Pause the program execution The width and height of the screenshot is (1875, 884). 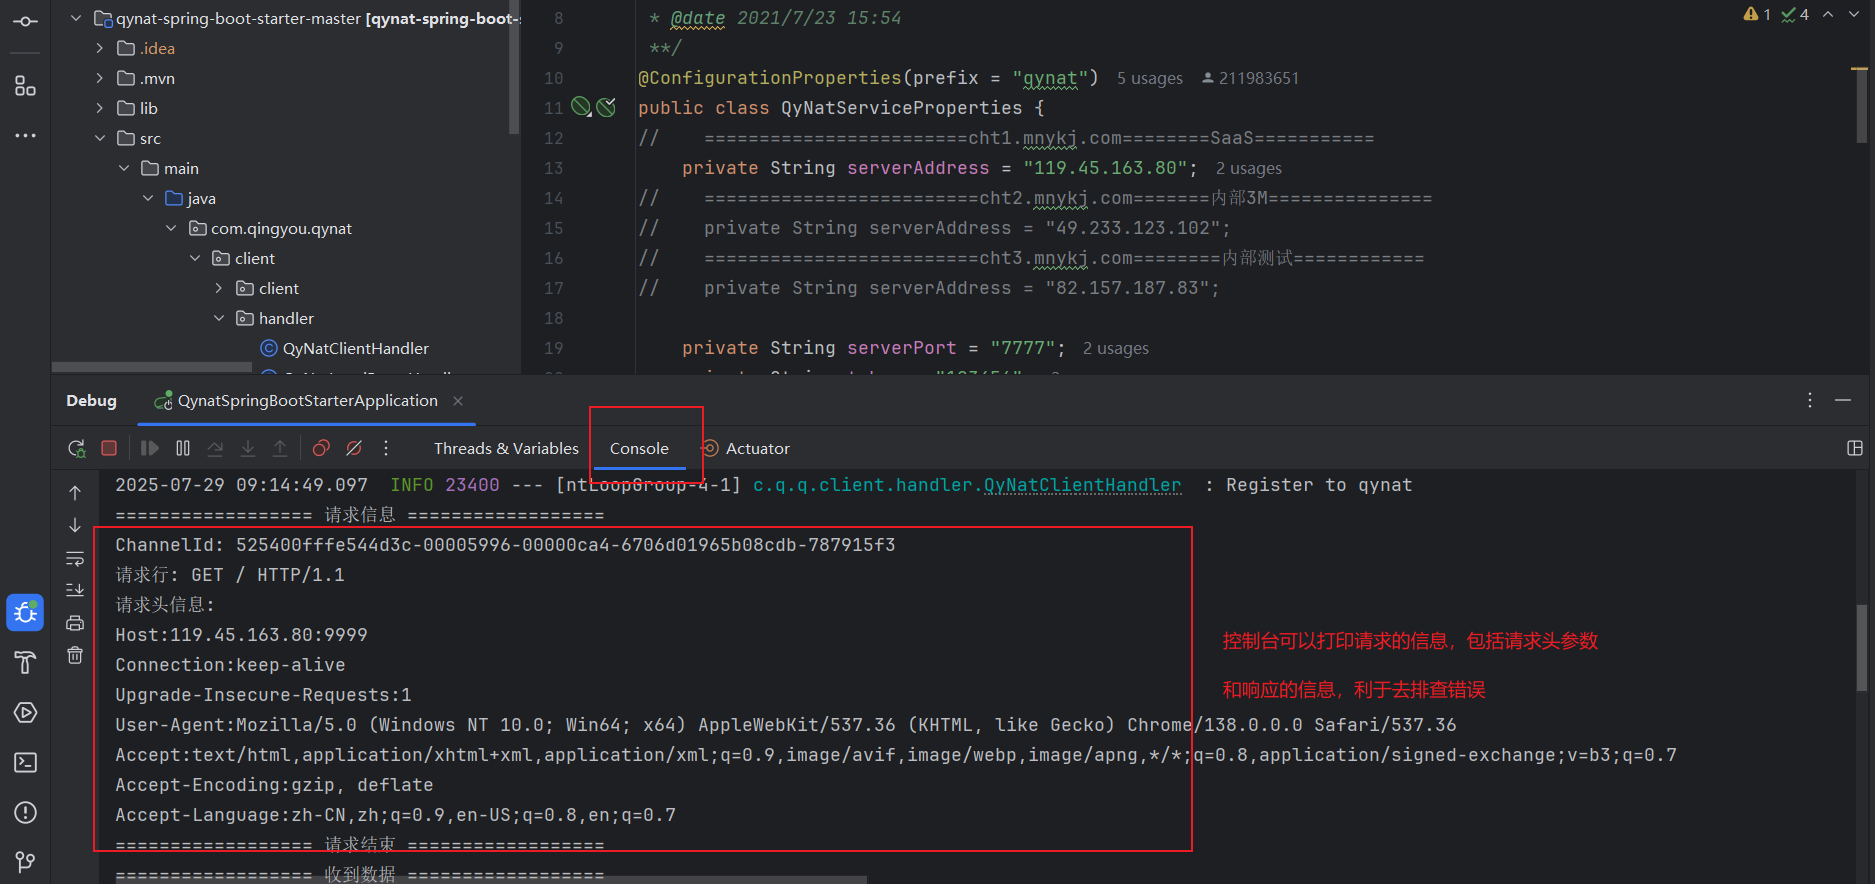[183, 448]
